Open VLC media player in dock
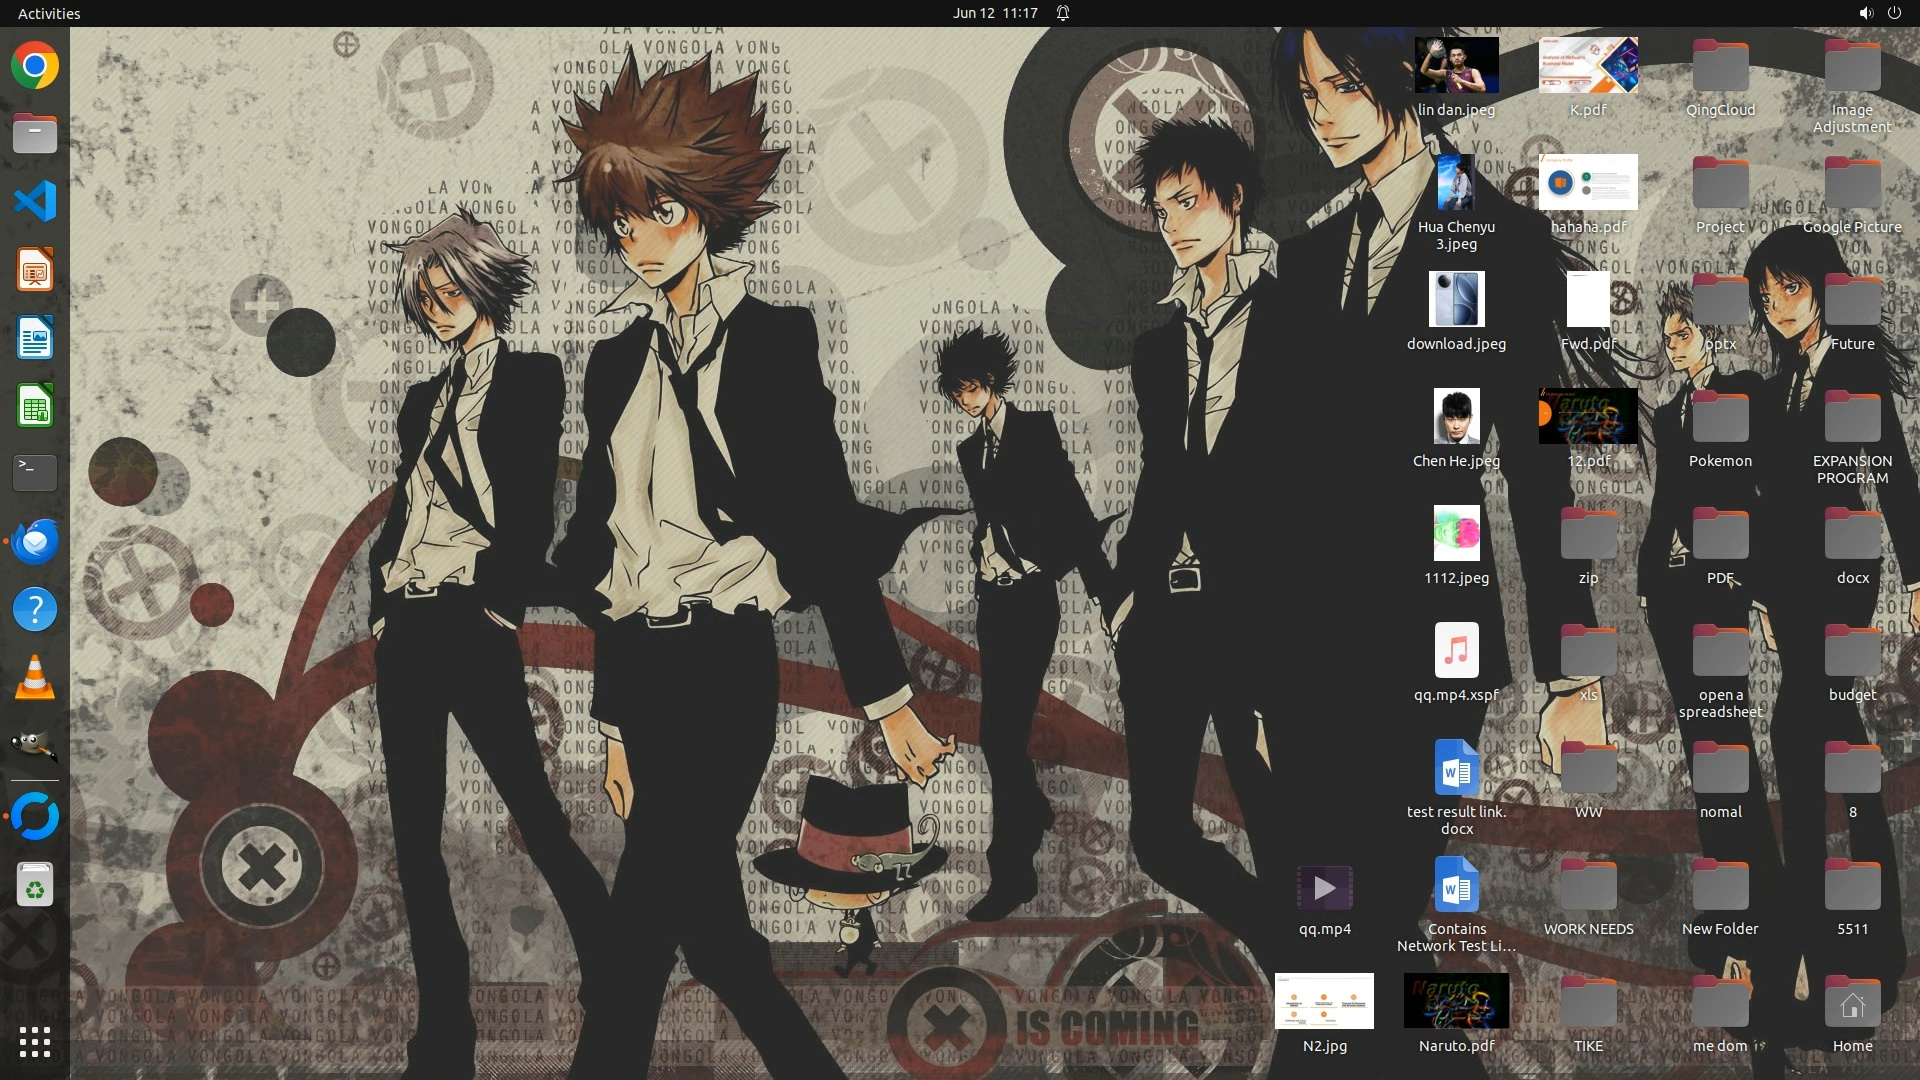Screen dimensions: 1920x1080 [35, 678]
